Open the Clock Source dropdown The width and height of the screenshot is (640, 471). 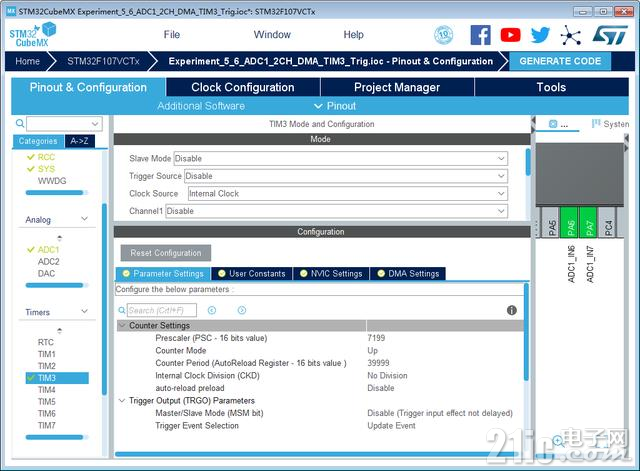coord(348,193)
